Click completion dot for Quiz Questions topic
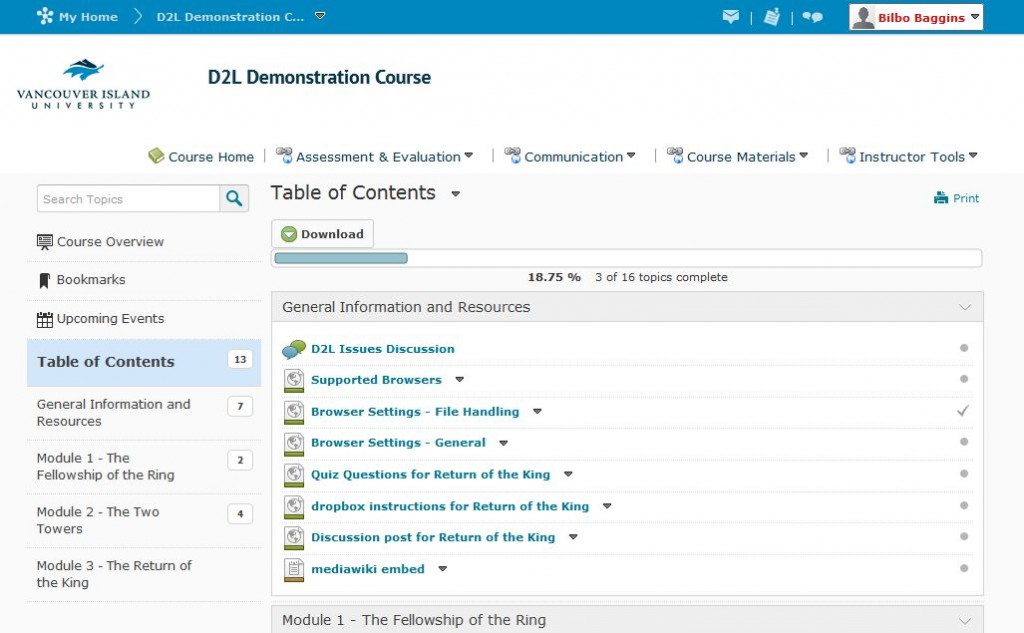This screenshot has height=633, width=1024. 964,474
